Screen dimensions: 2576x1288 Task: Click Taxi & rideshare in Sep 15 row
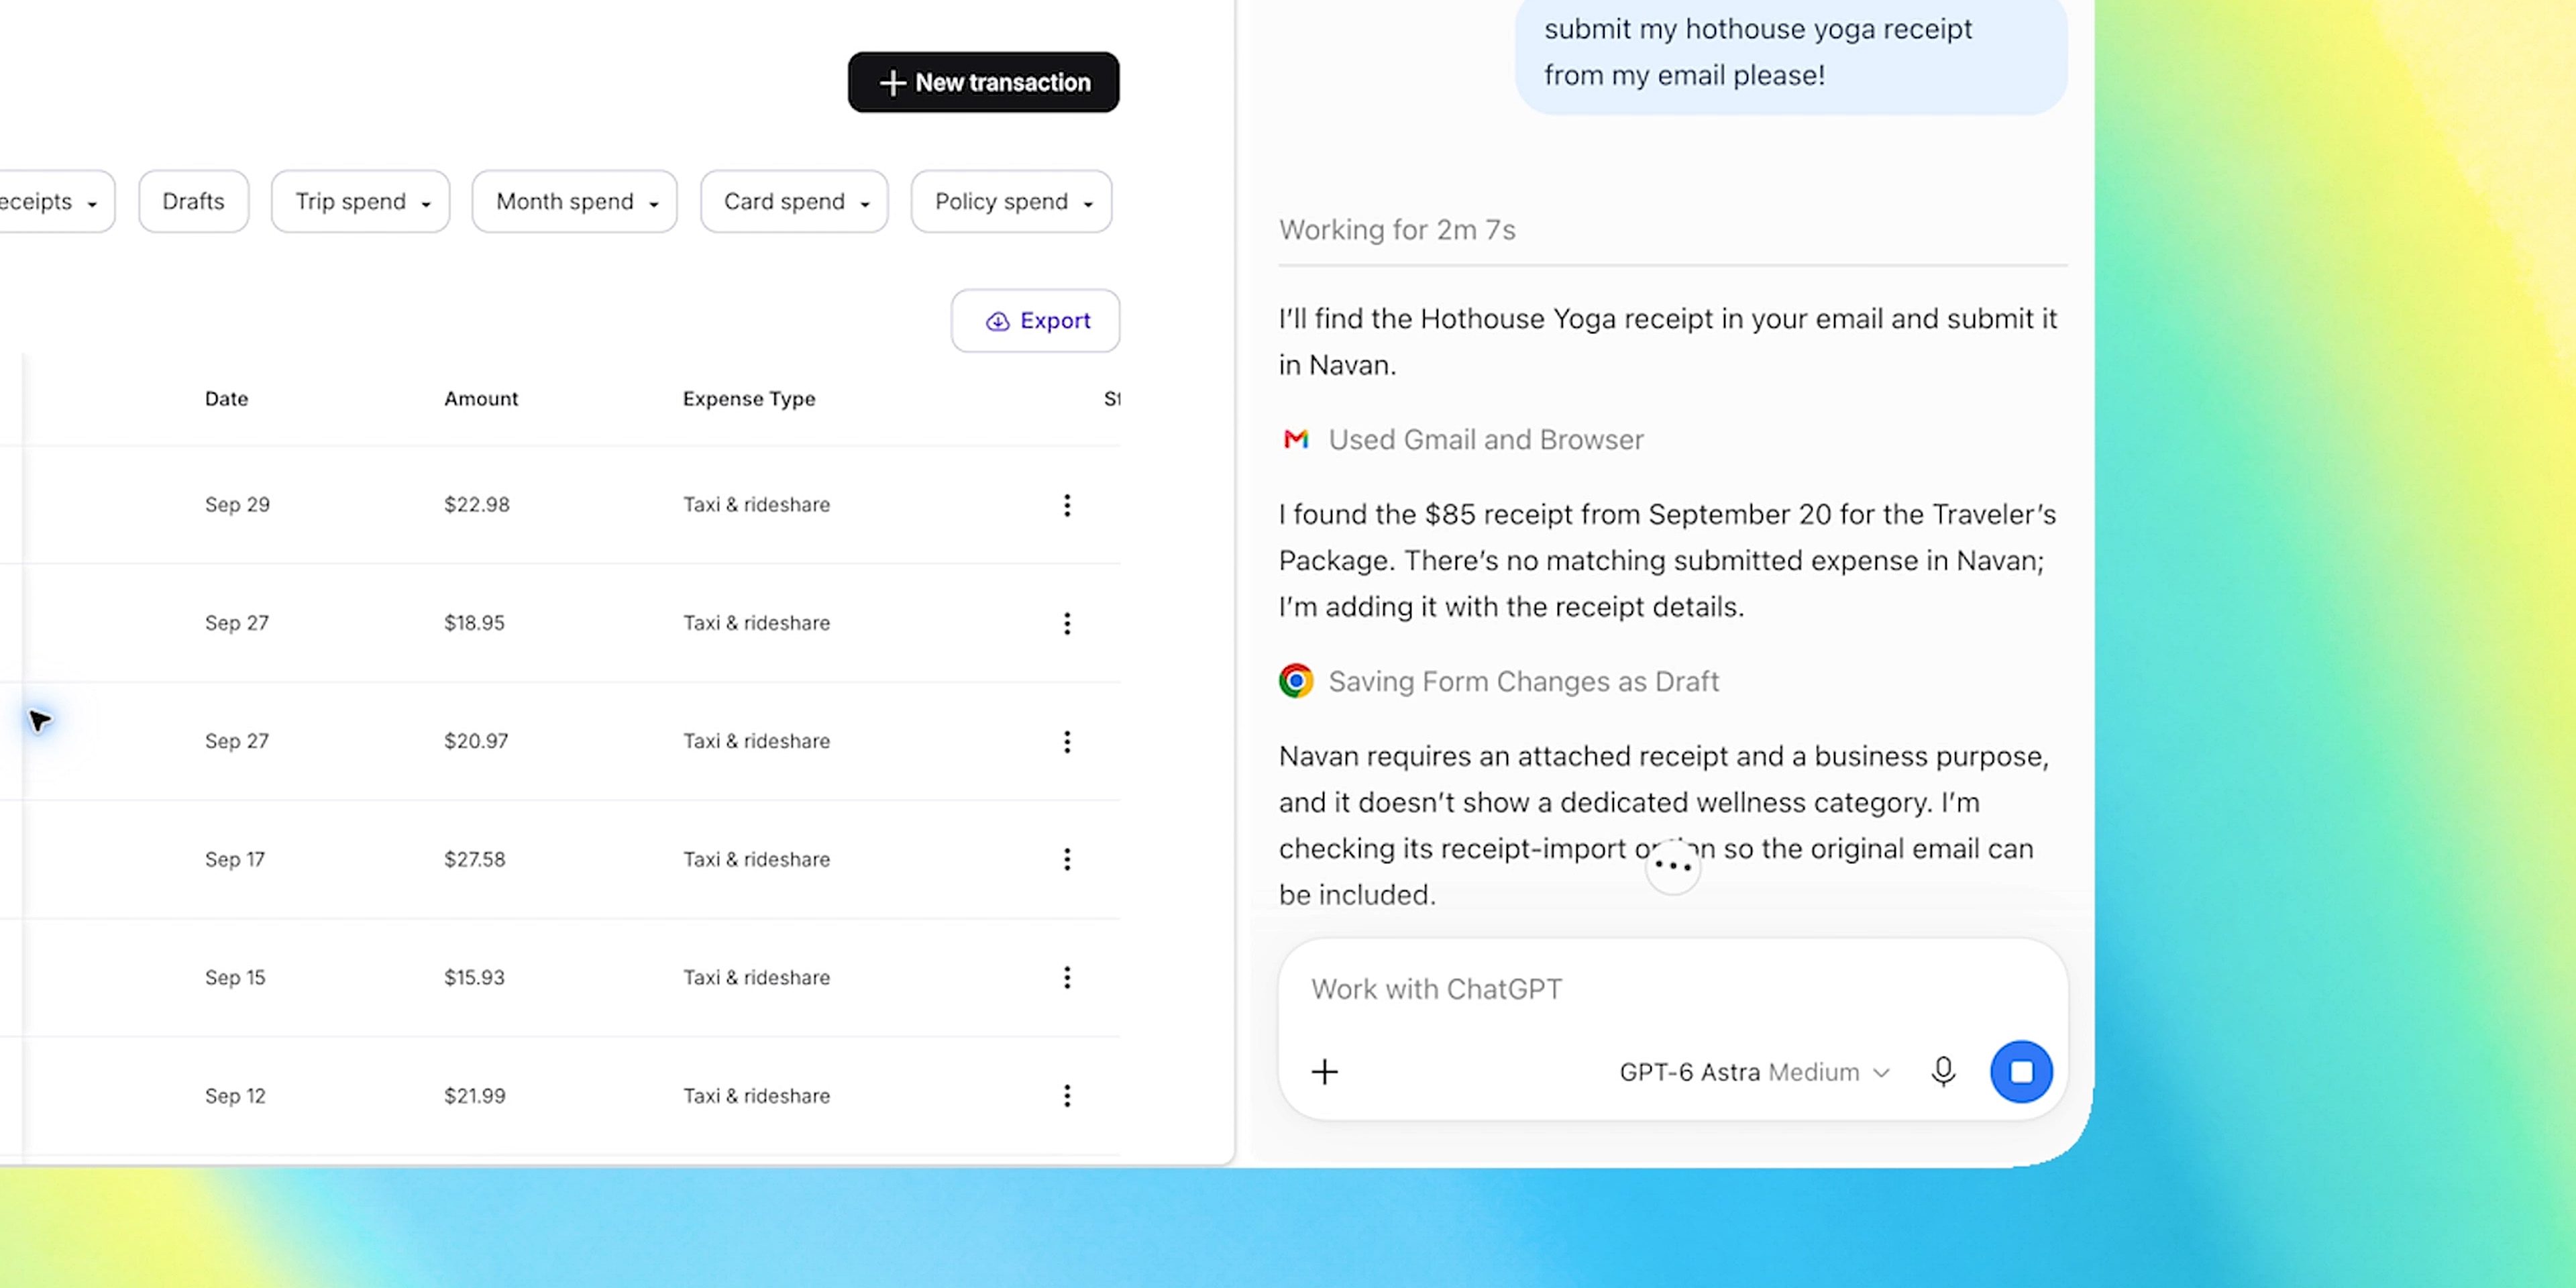pyautogui.click(x=756, y=977)
